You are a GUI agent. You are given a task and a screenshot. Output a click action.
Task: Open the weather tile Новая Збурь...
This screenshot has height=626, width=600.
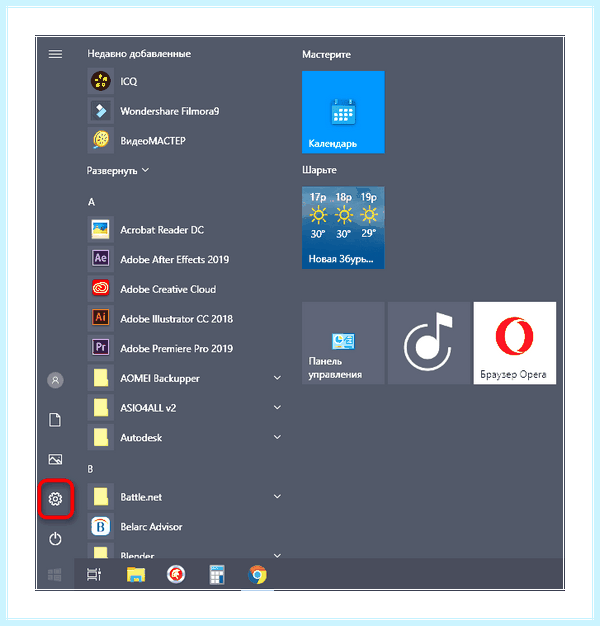[343, 228]
